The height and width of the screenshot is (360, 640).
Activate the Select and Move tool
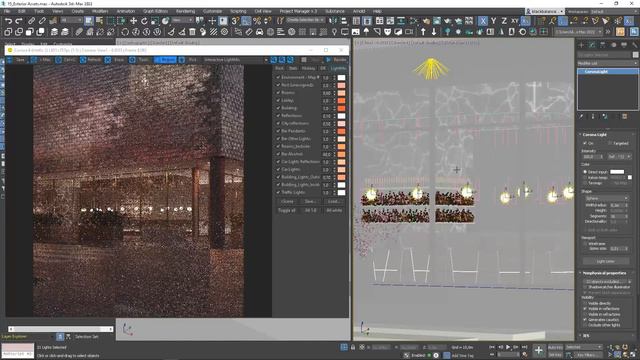(133, 20)
